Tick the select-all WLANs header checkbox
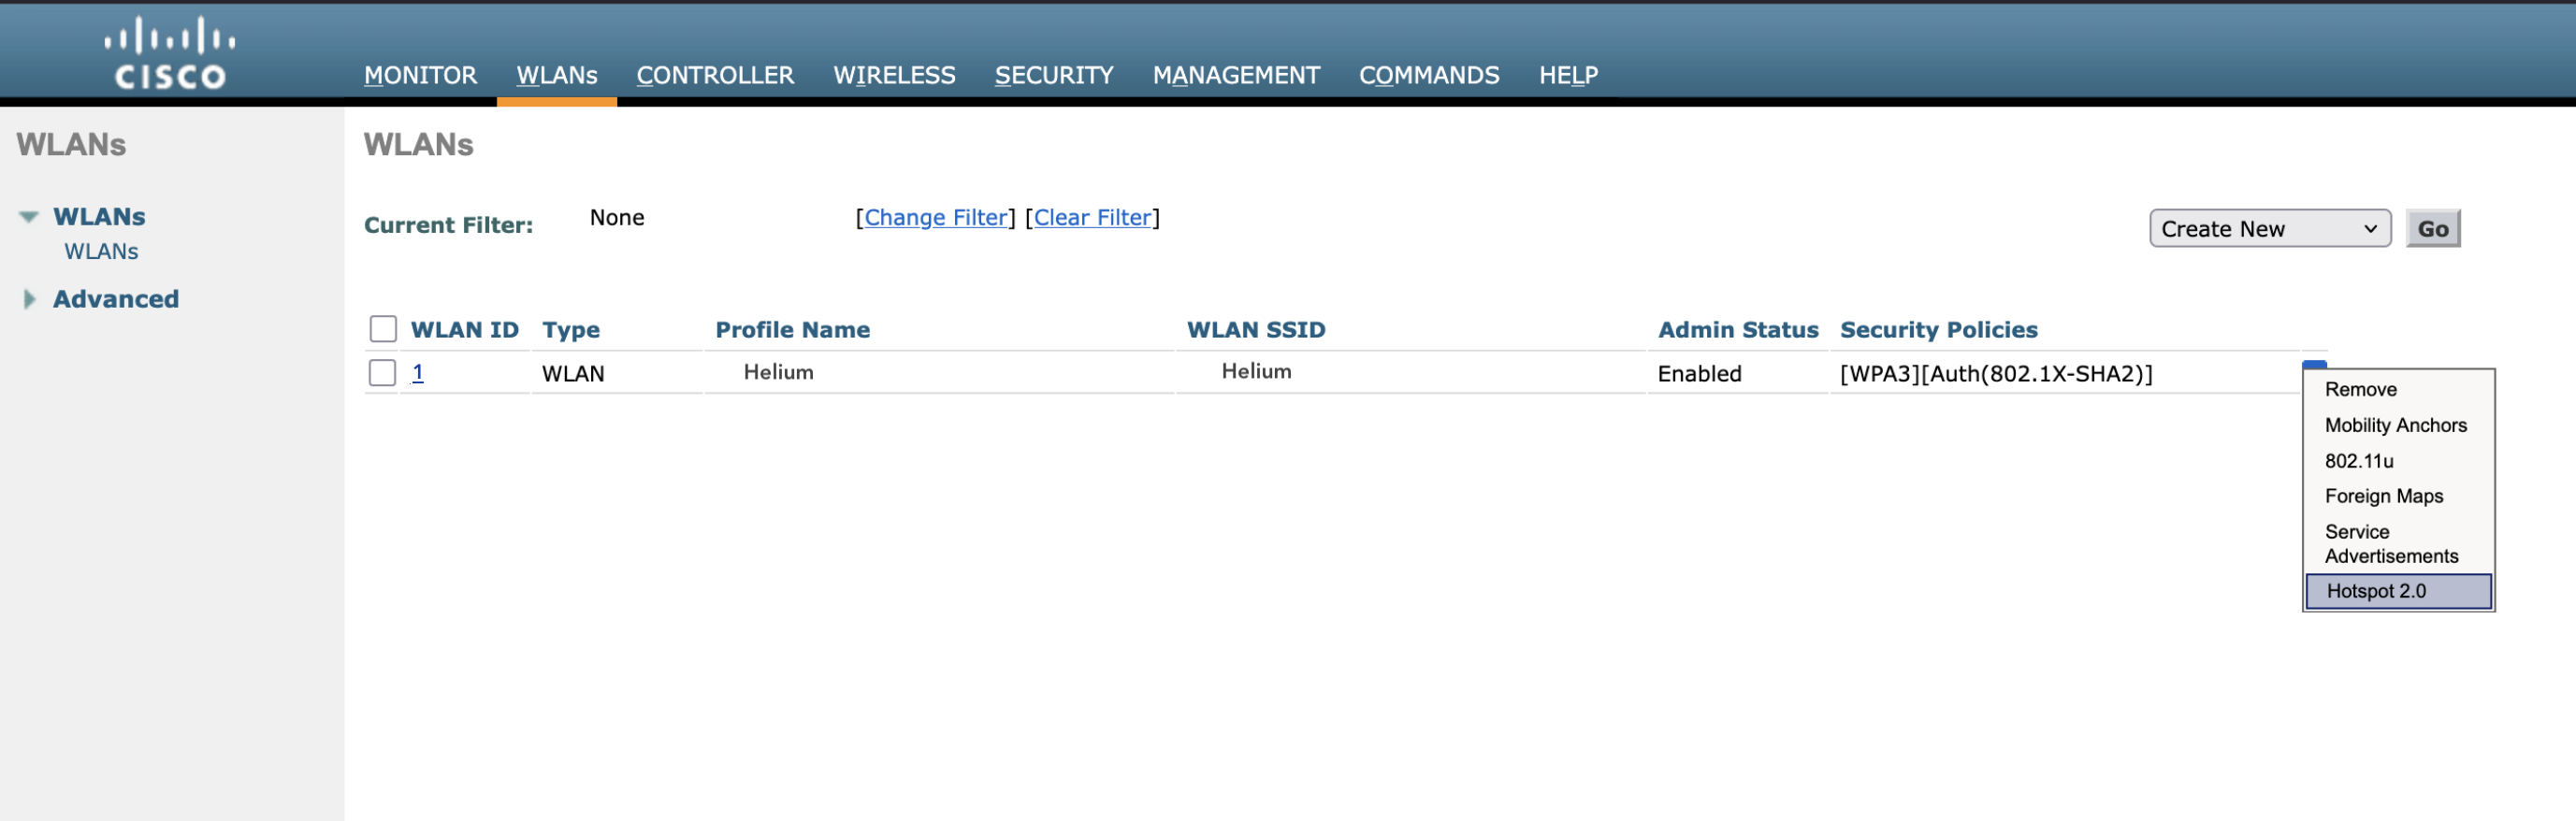2576x821 pixels. point(383,329)
